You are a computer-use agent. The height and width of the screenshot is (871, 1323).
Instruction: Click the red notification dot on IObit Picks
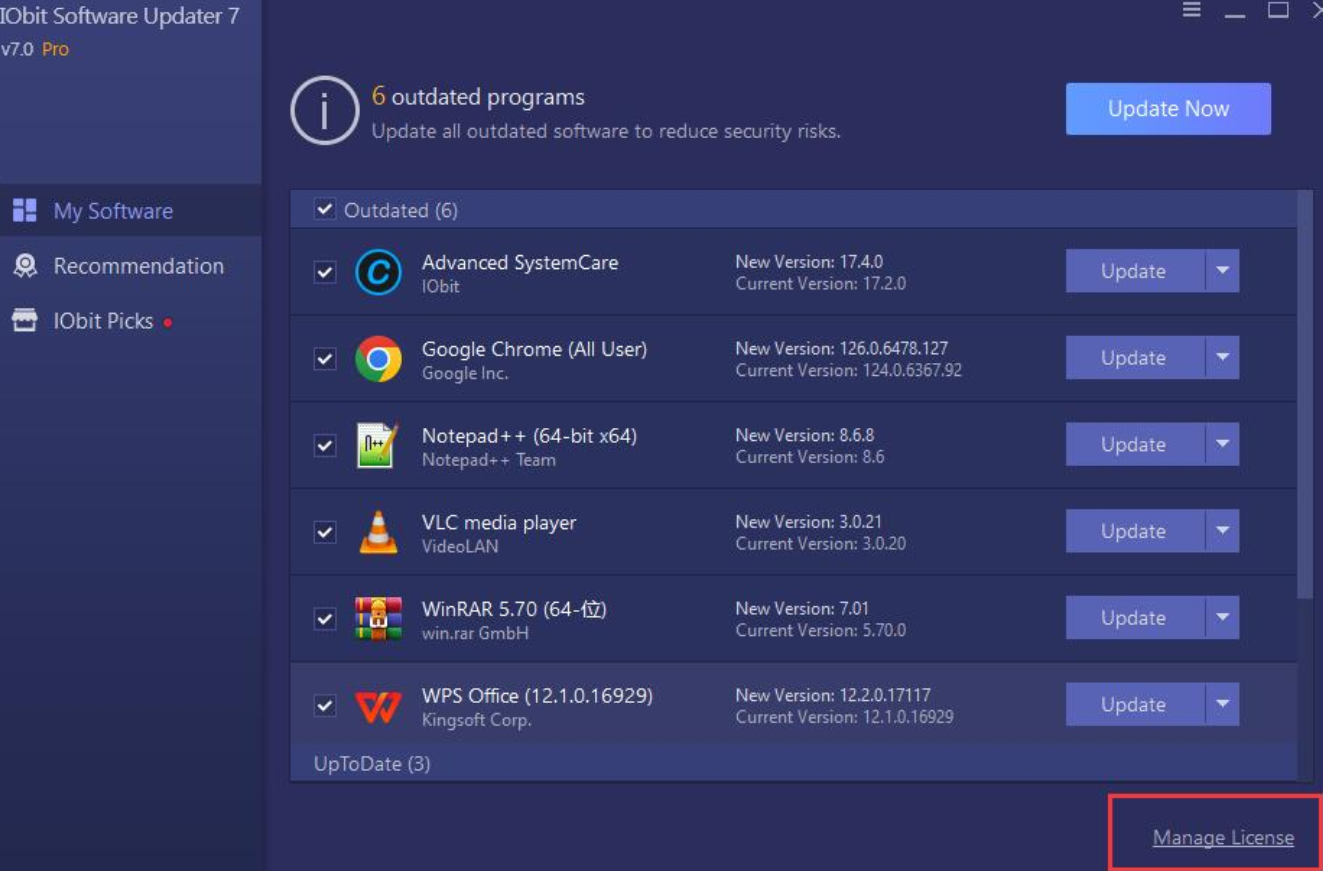pos(168,323)
